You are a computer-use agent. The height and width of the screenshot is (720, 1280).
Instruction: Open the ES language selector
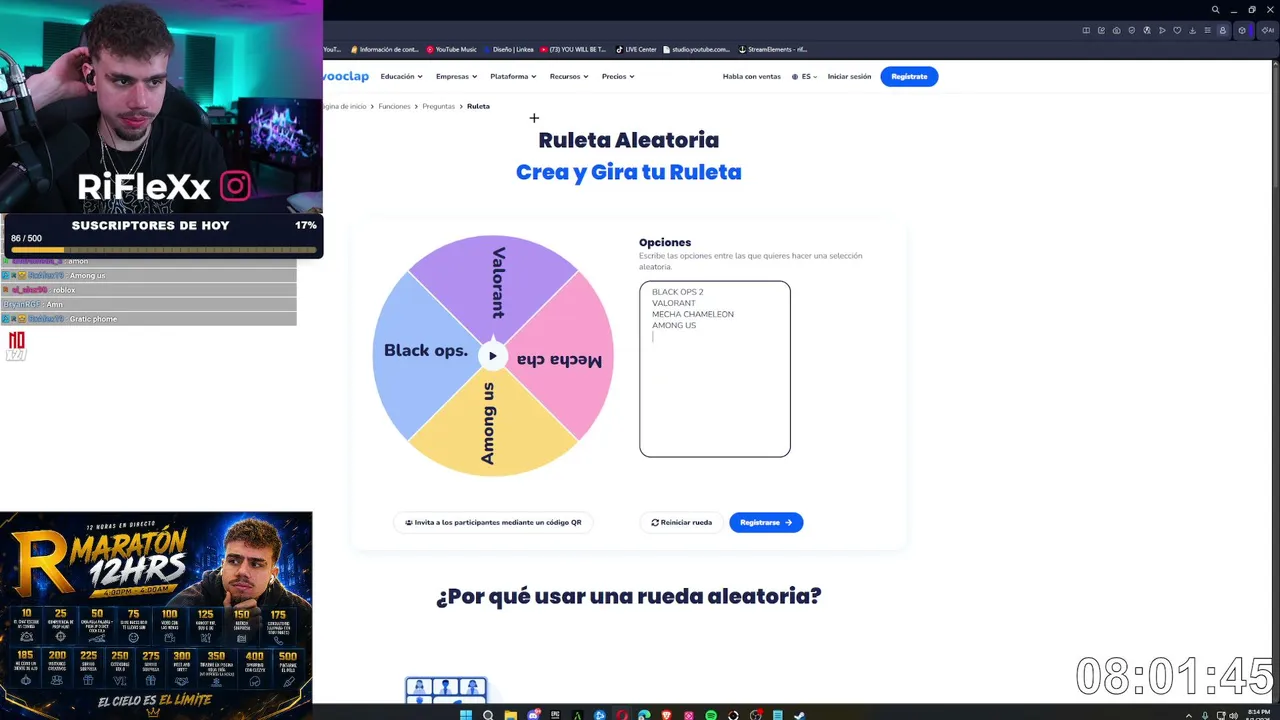[x=805, y=76]
